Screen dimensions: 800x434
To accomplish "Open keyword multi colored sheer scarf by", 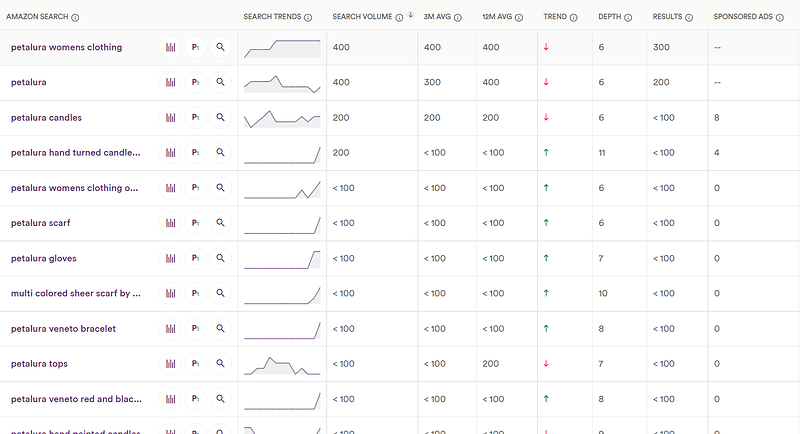I will (x=76, y=293).
